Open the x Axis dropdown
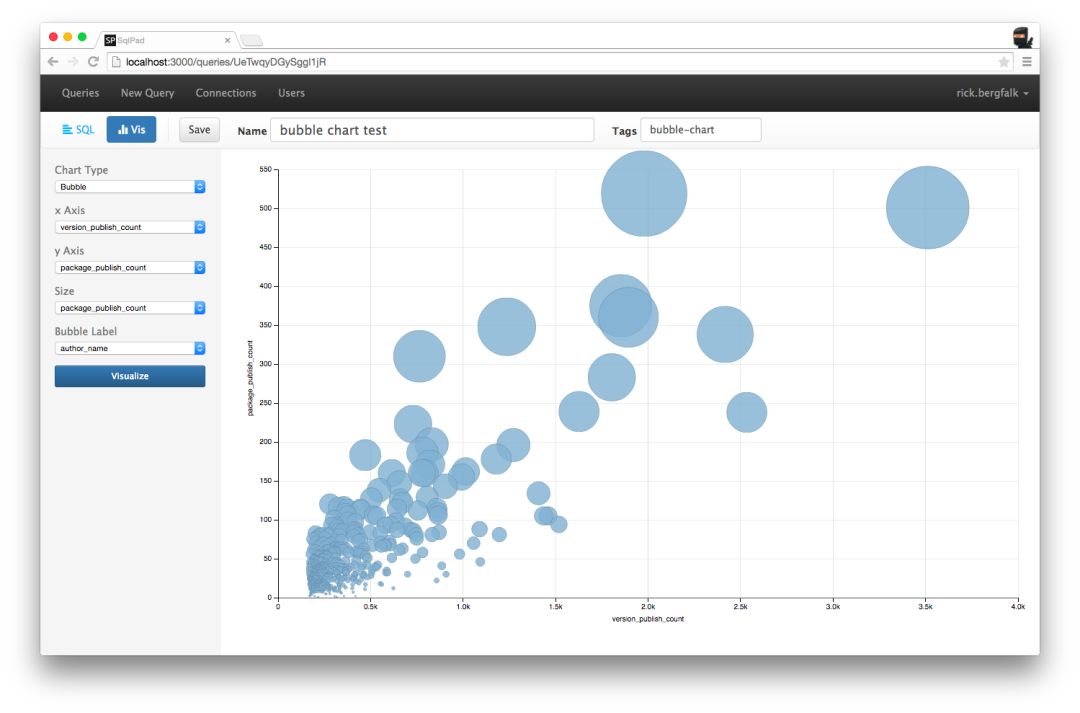The image size is (1080, 713). point(129,227)
